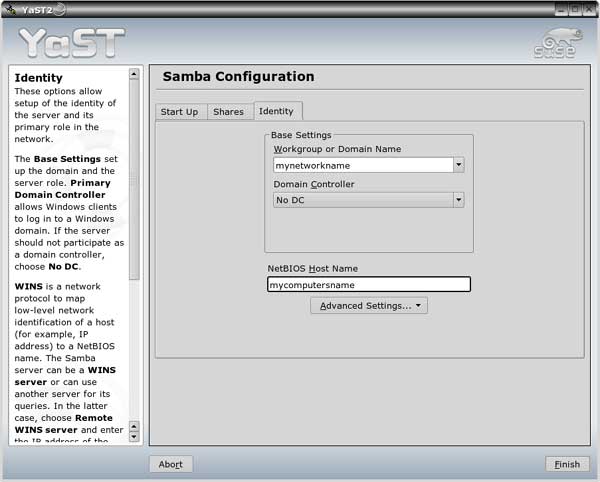Click the Identity help heading
600x482 pixels.
tap(38, 78)
